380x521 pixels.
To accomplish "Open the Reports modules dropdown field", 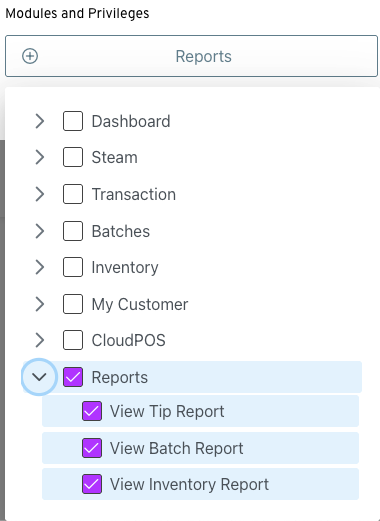I will 191,56.
